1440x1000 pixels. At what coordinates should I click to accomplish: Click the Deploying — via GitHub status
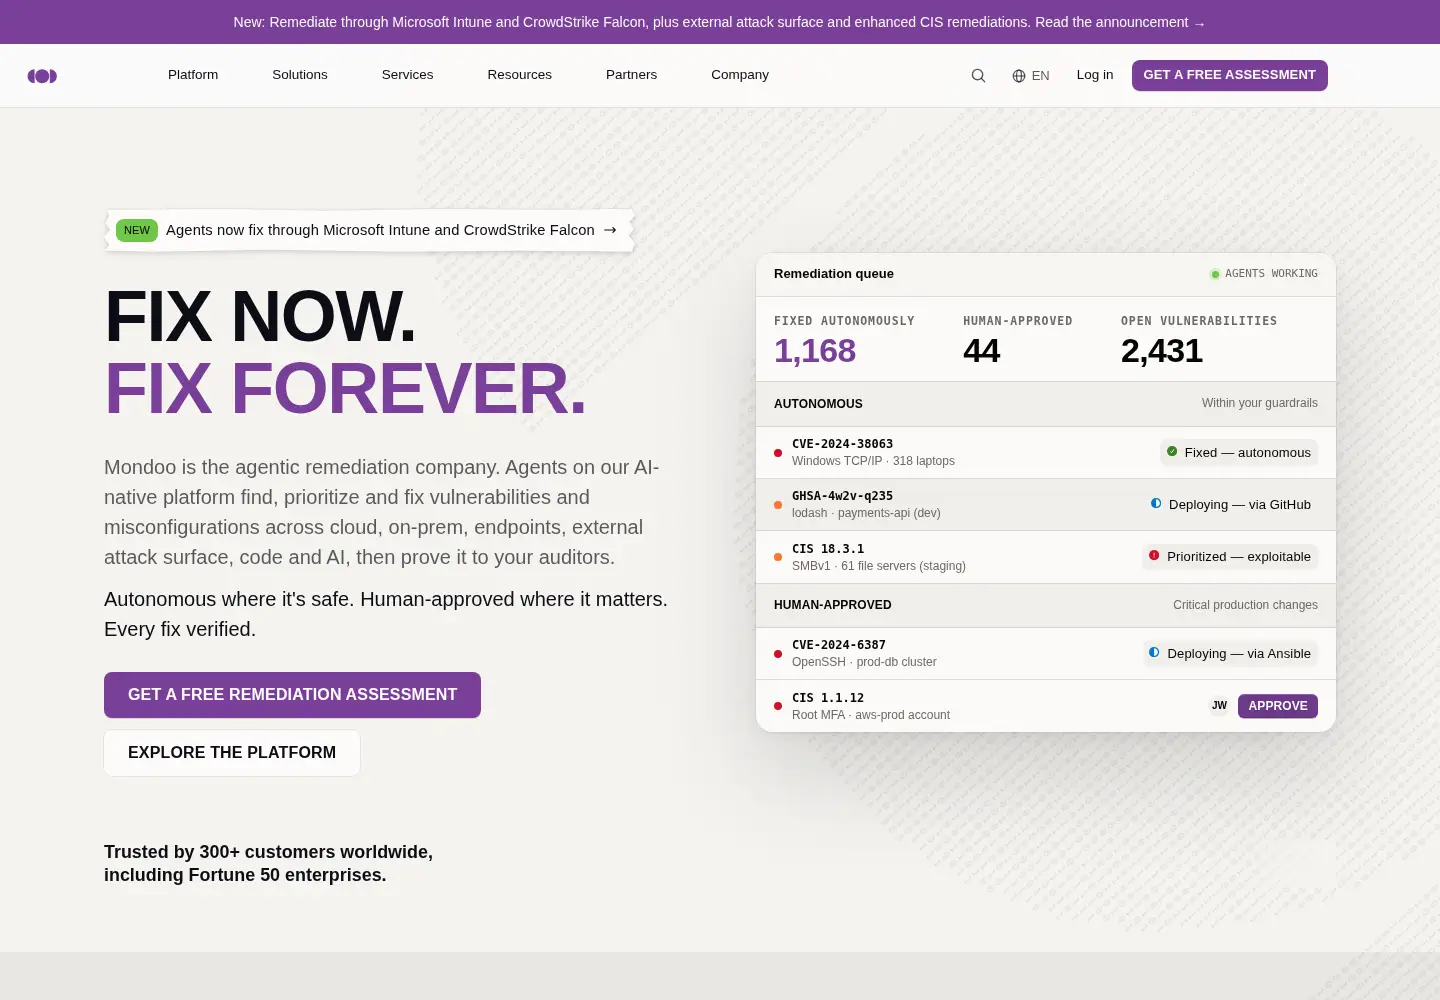(1232, 505)
